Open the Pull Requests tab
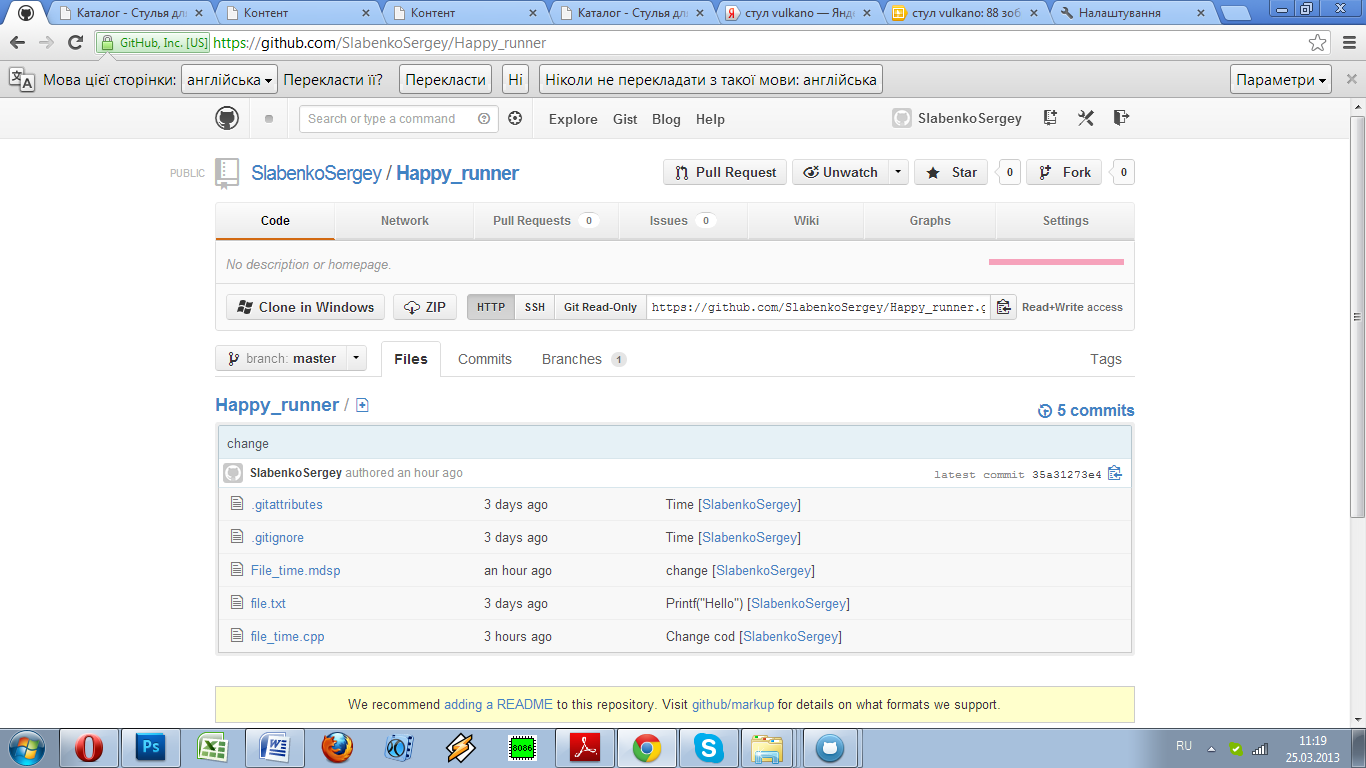The image size is (1366, 768). (546, 221)
